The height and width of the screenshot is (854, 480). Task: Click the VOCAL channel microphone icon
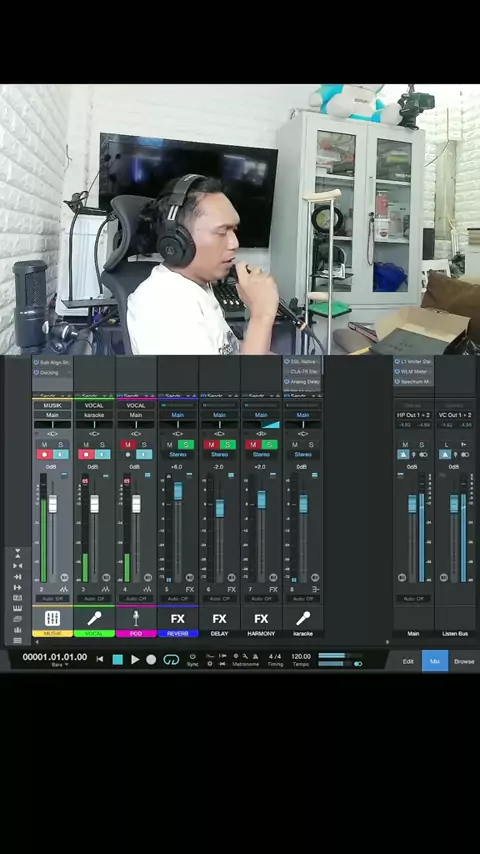94,618
